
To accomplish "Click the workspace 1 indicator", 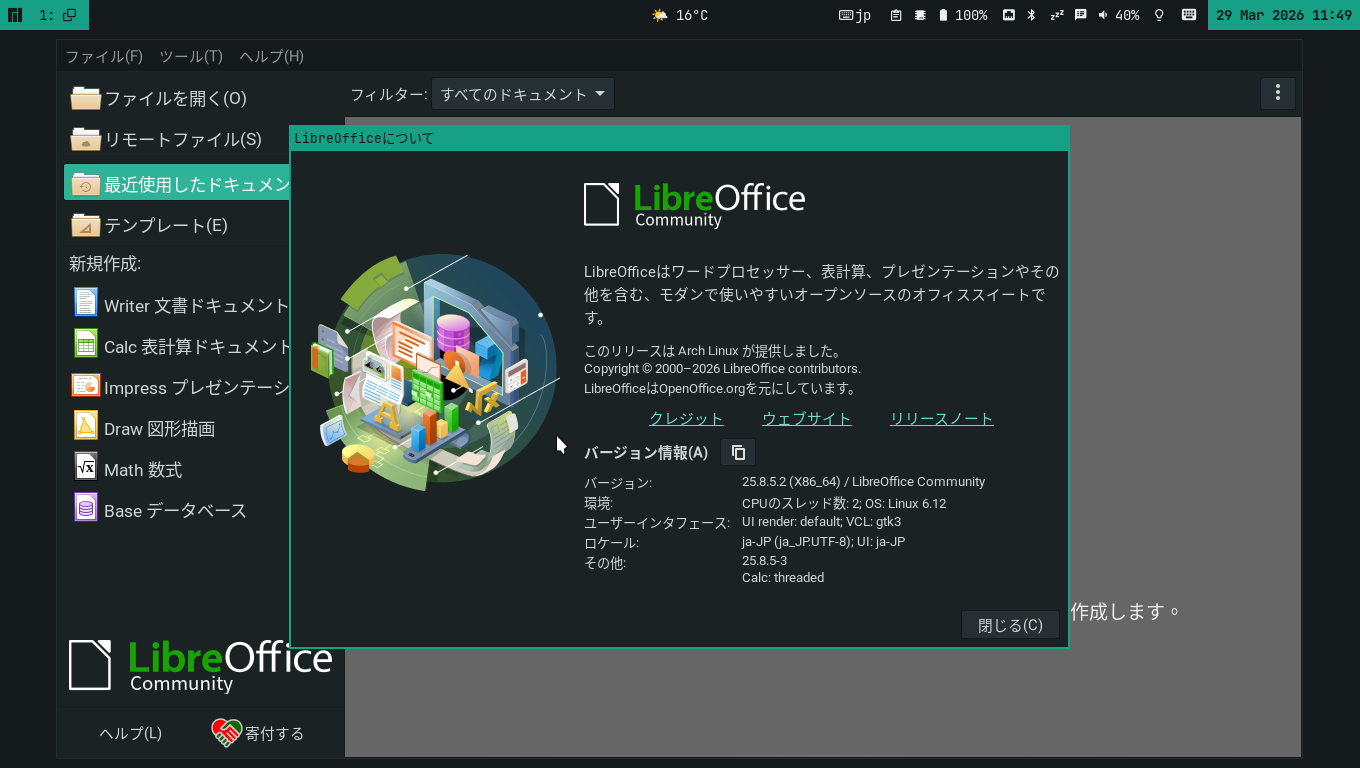I will click(57, 15).
